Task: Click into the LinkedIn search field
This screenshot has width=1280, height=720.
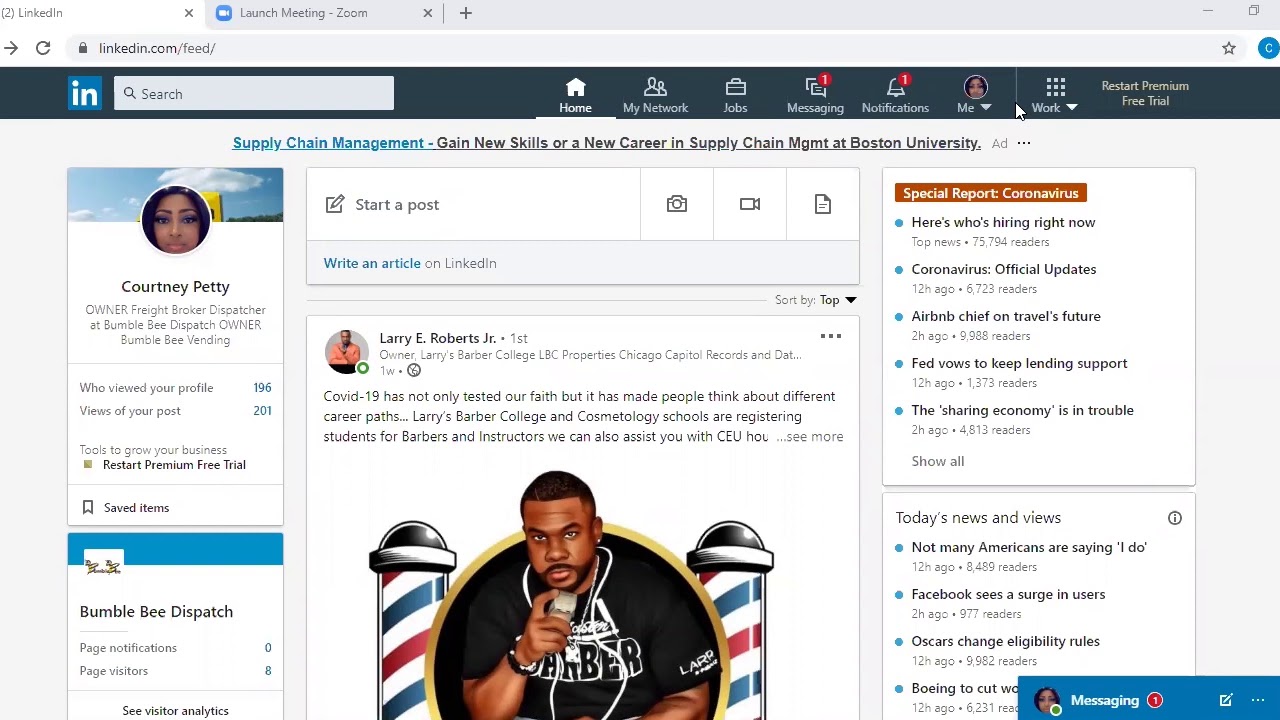Action: pos(254,93)
